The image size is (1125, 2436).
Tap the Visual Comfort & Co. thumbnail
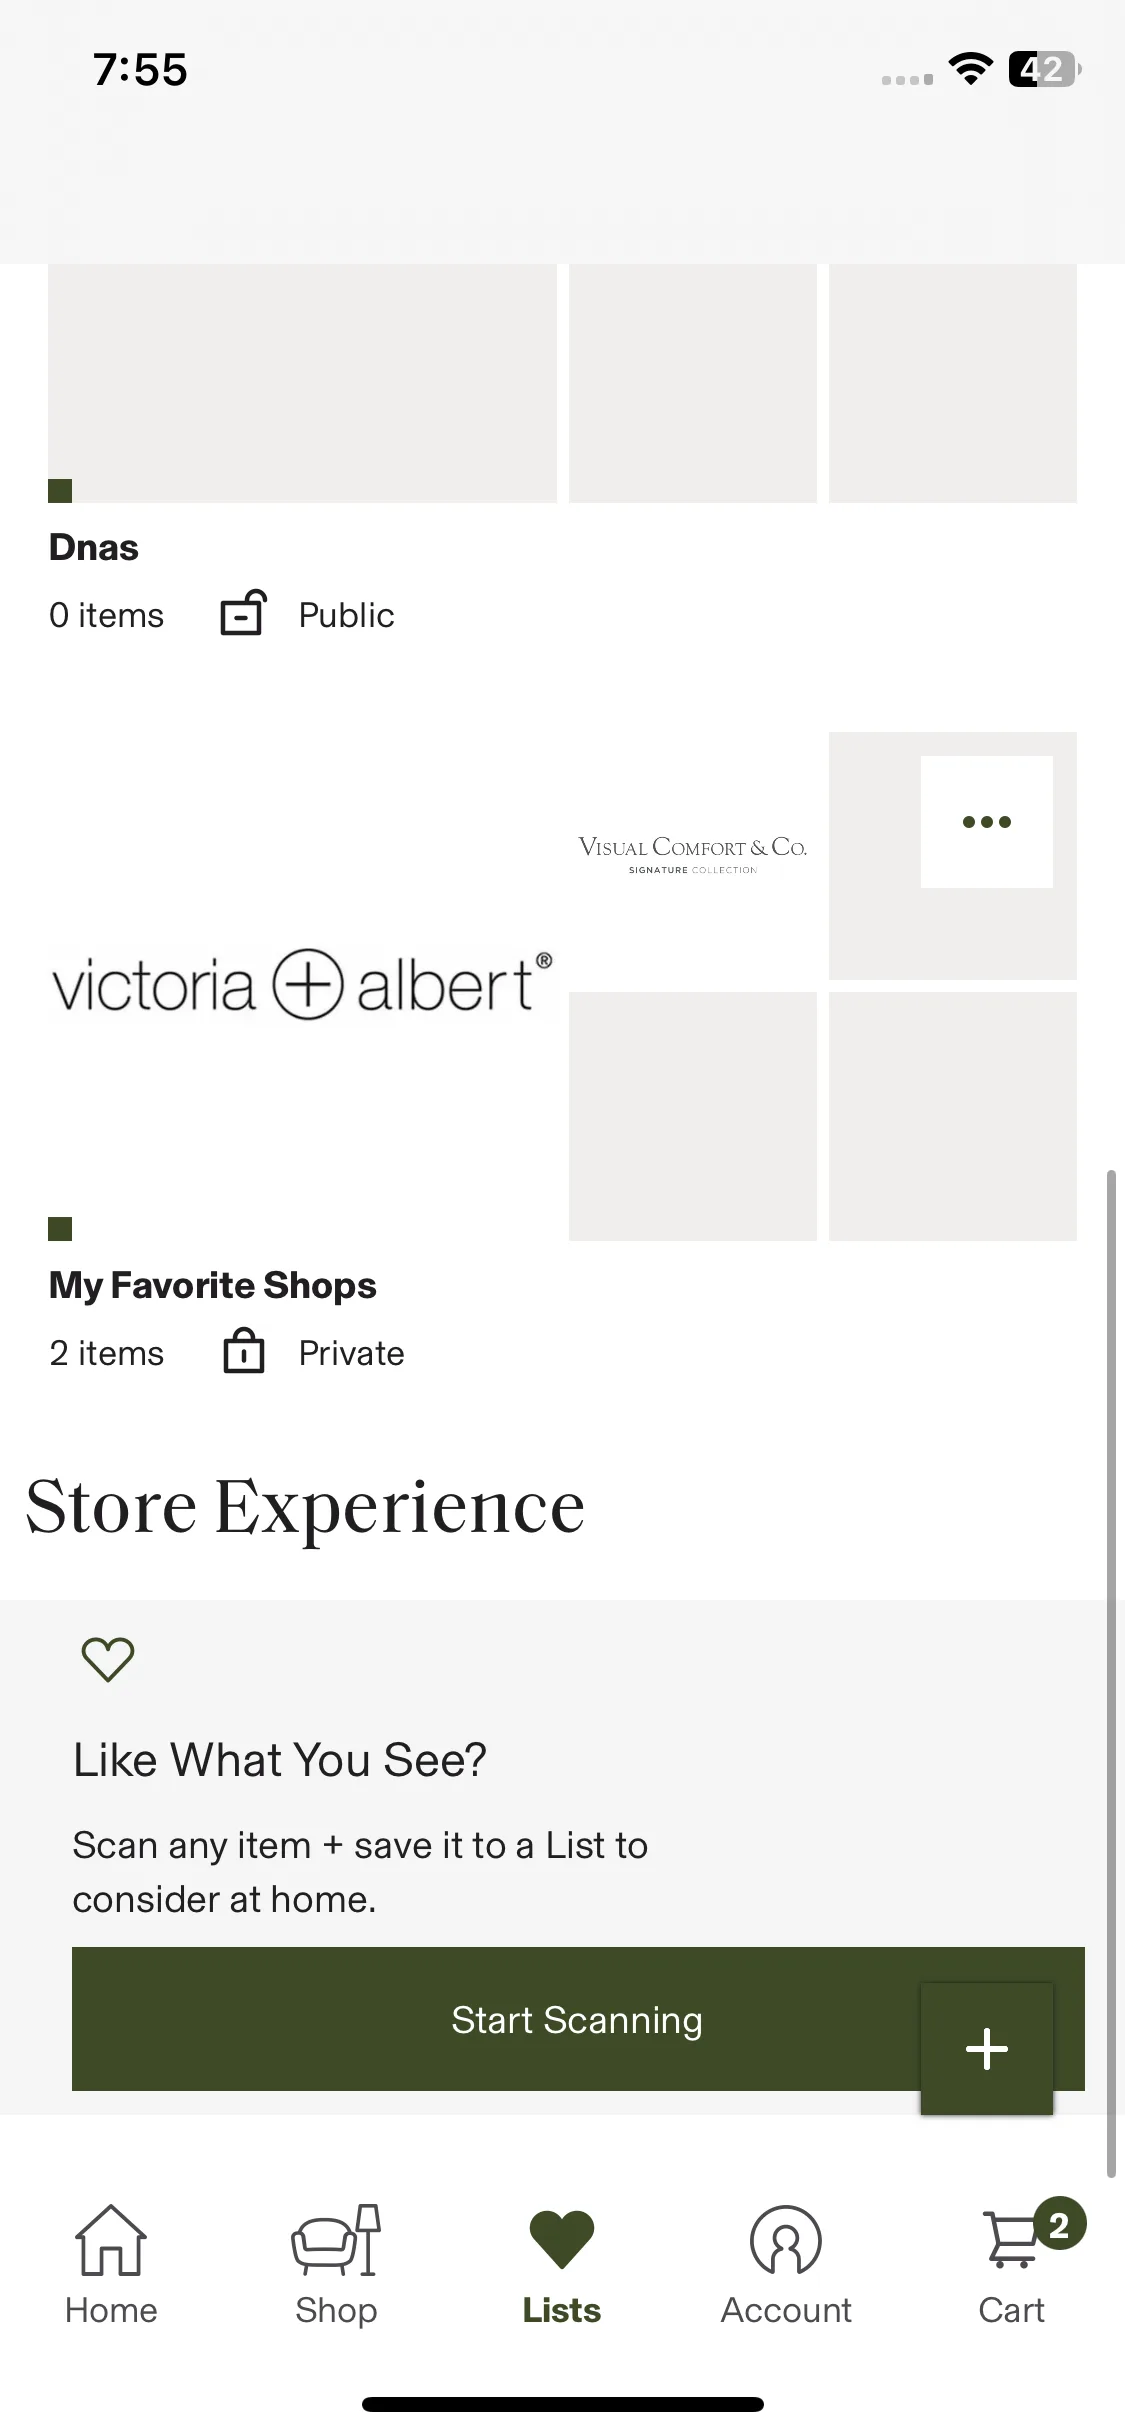tap(693, 856)
